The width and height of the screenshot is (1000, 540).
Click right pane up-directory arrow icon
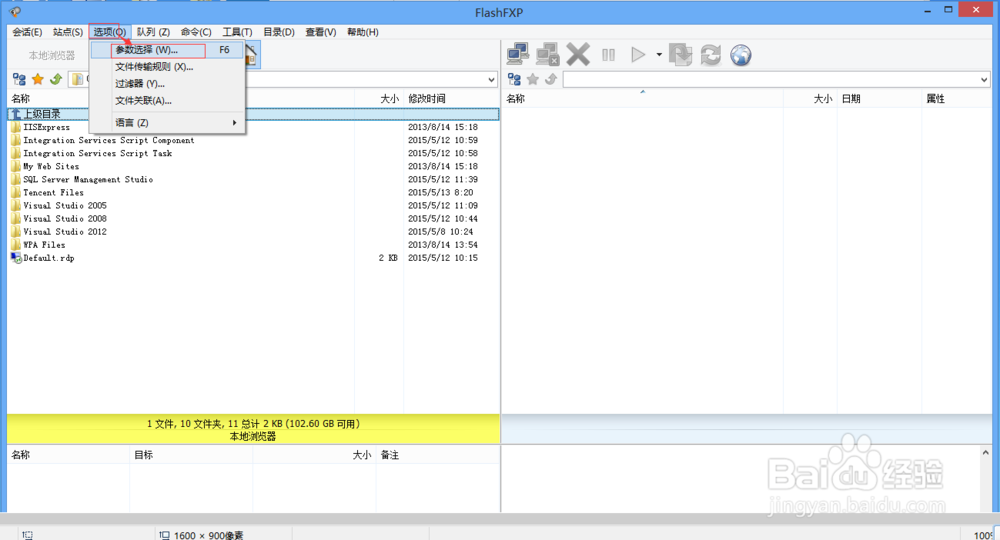551,79
